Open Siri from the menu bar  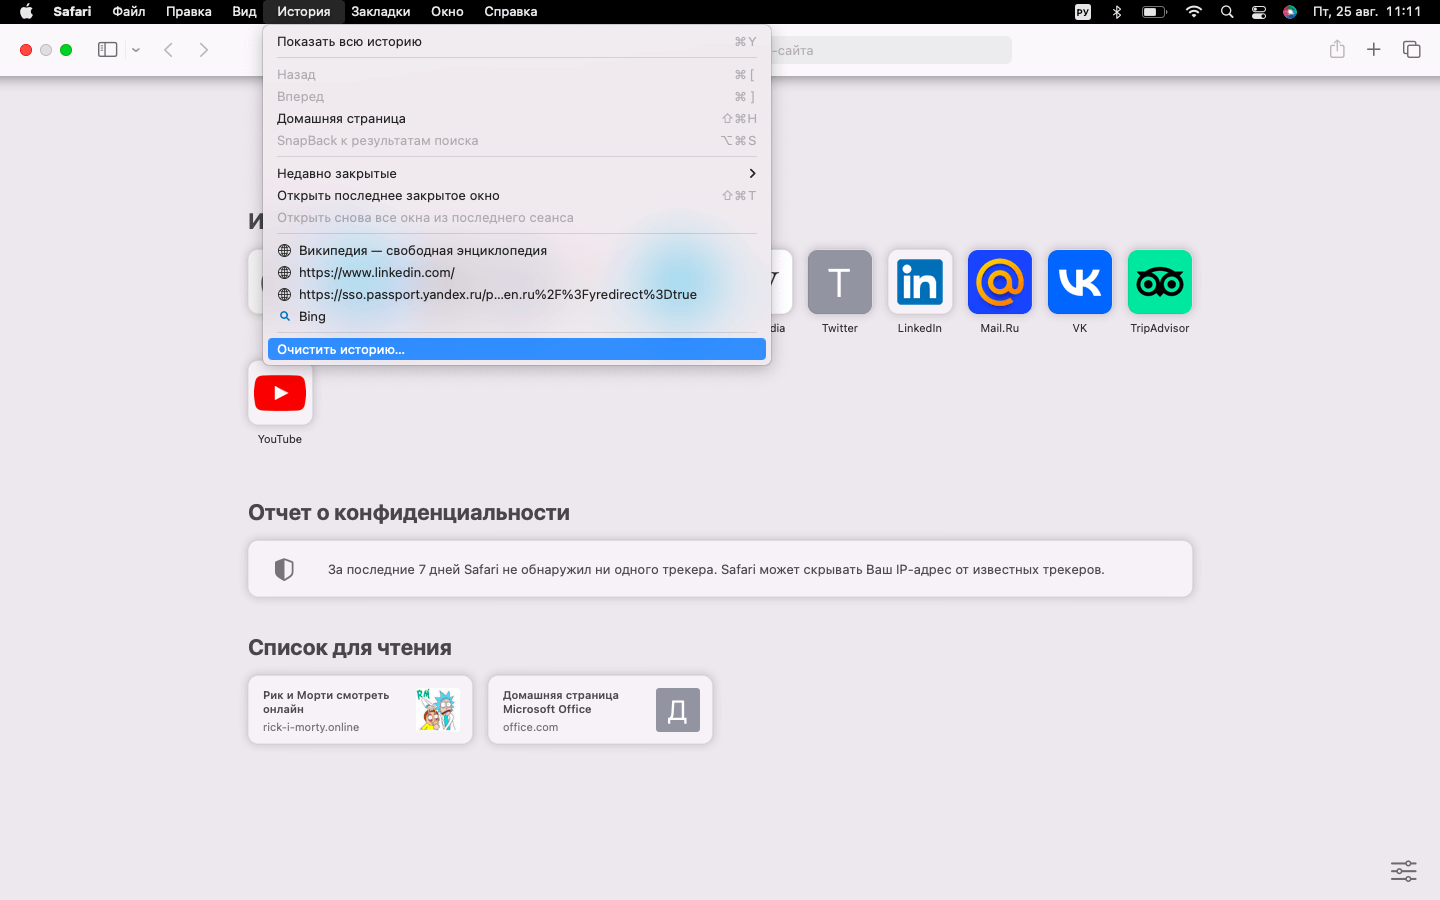[x=1290, y=12]
